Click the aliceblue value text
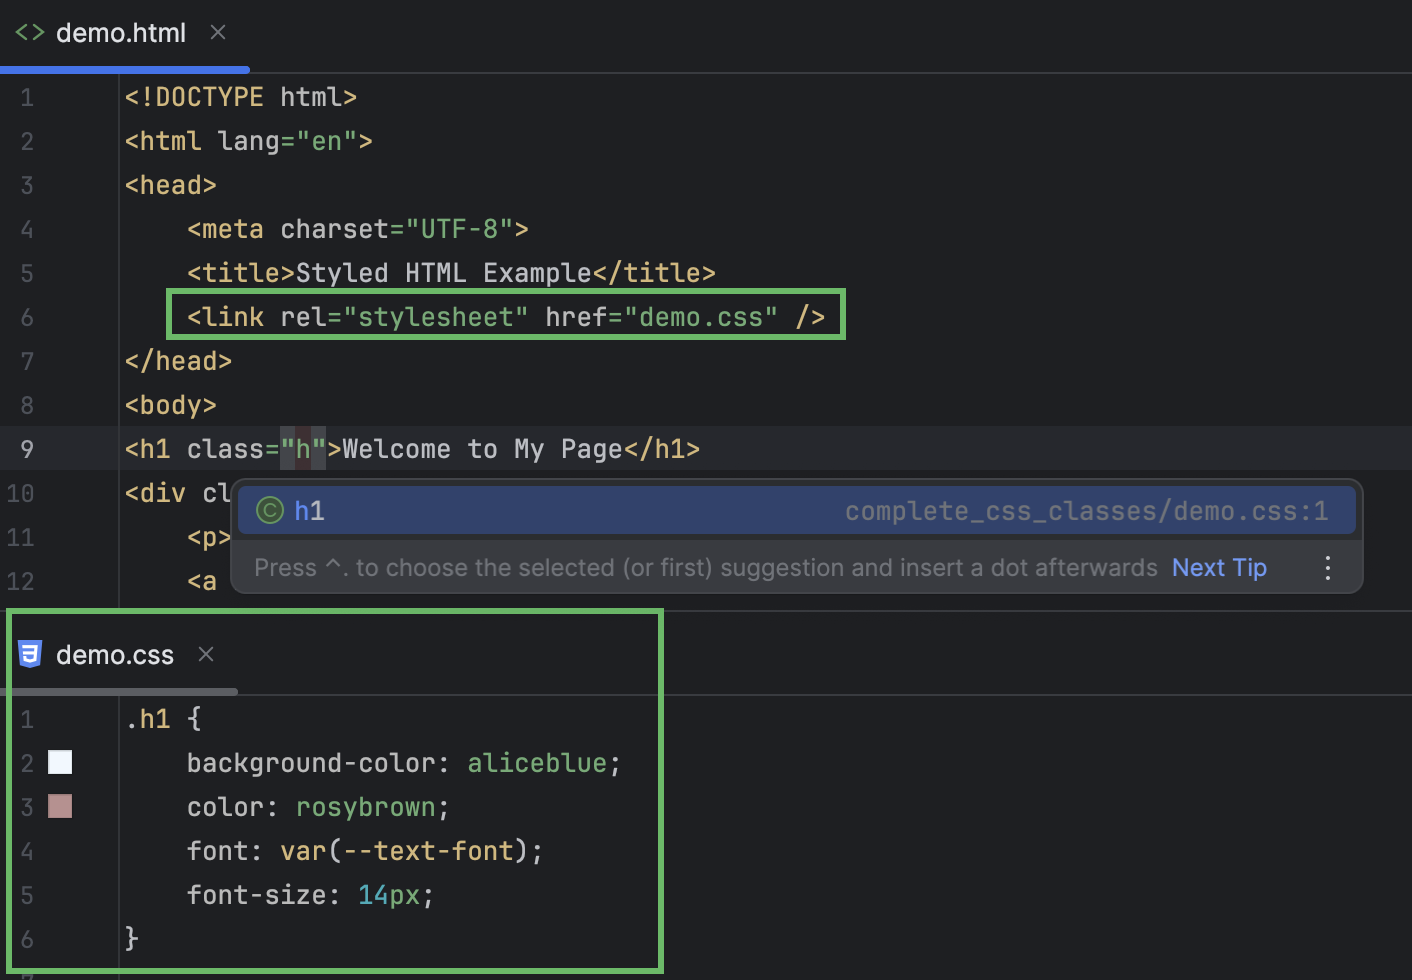The height and width of the screenshot is (980, 1412). point(537,763)
